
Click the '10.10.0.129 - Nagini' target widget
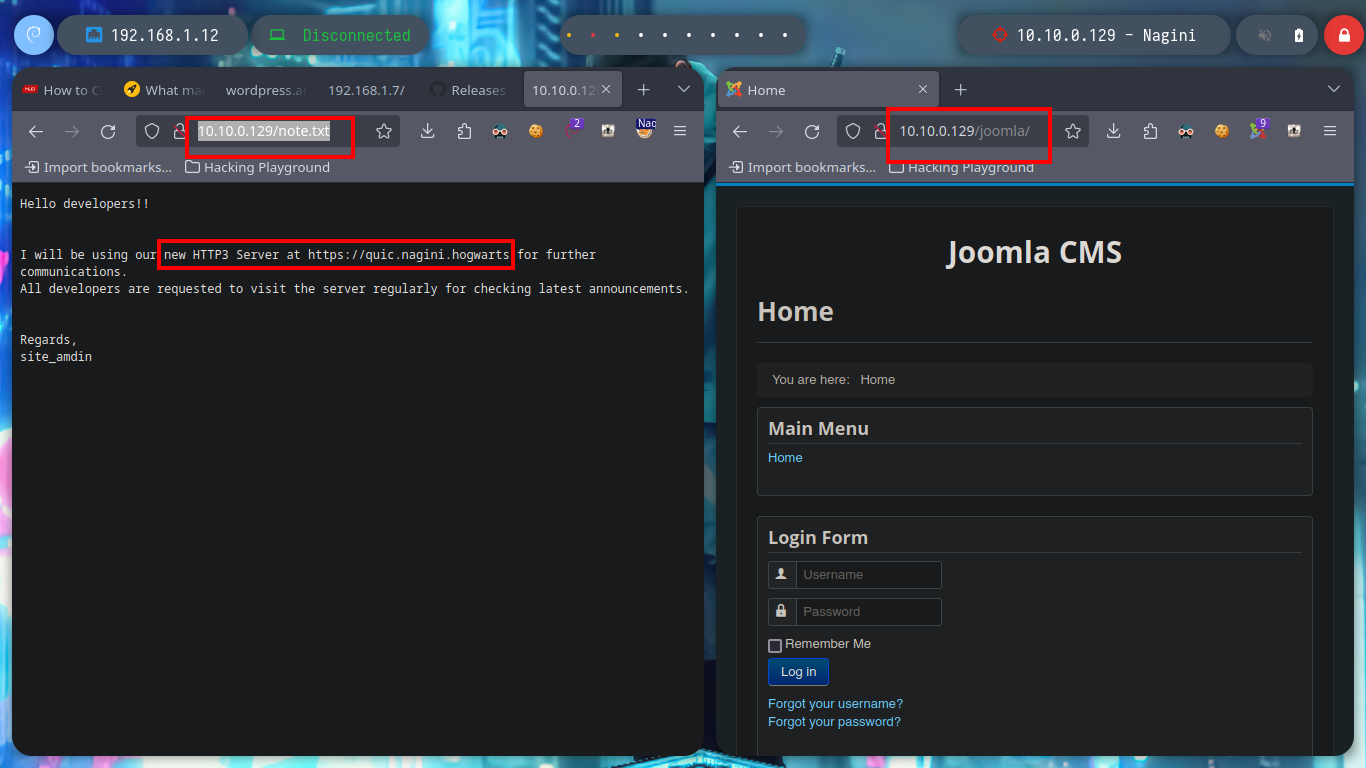pos(1092,35)
